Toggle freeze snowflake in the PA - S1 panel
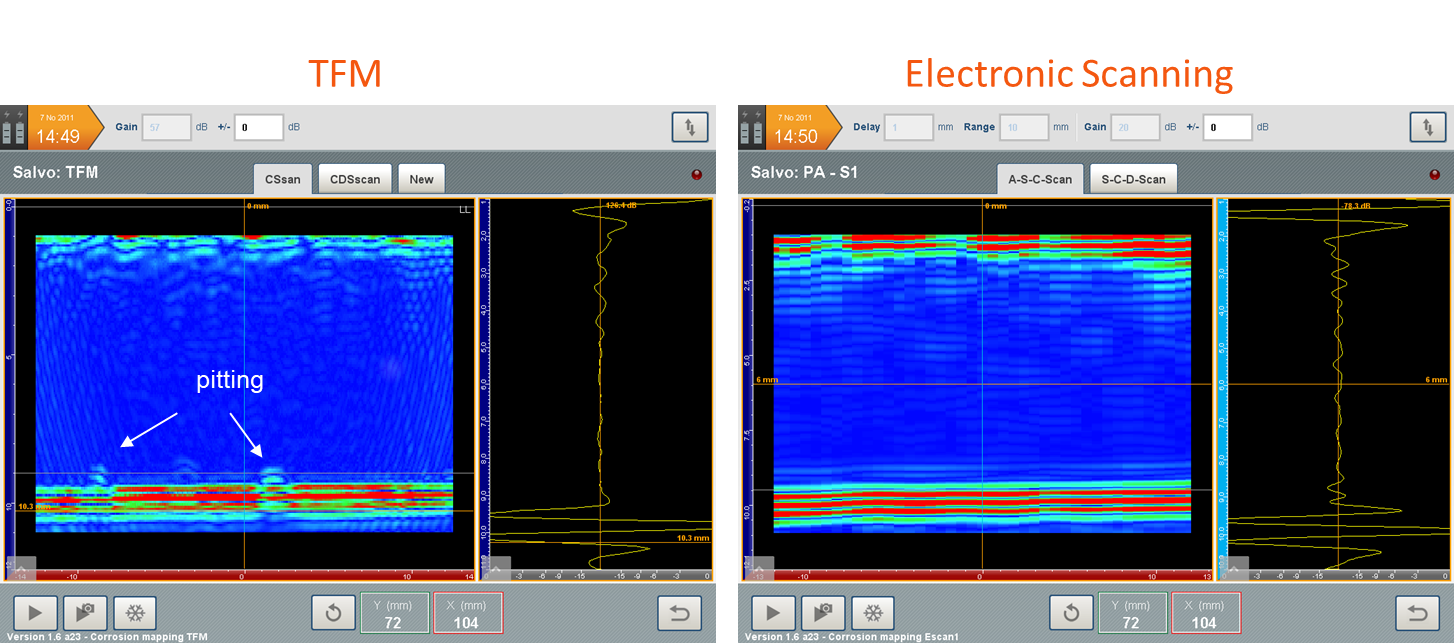The image size is (1454, 643). (873, 613)
